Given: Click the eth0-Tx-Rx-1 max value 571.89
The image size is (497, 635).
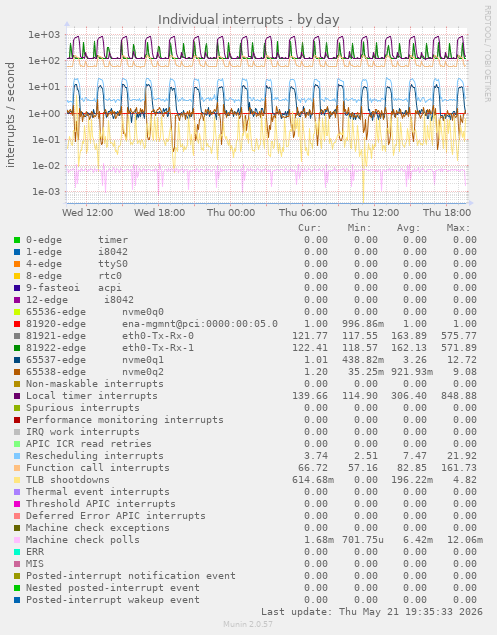Looking at the screenshot, I should click(459, 348).
